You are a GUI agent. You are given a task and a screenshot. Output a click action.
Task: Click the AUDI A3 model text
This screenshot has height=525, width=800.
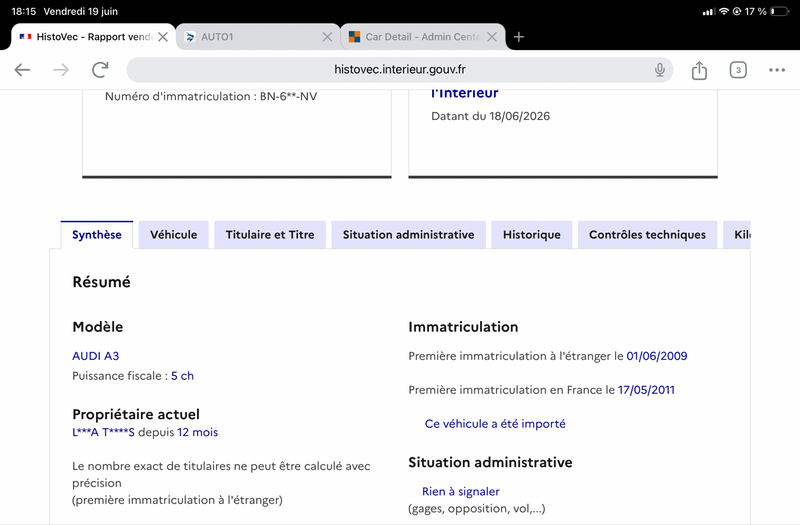(x=95, y=356)
